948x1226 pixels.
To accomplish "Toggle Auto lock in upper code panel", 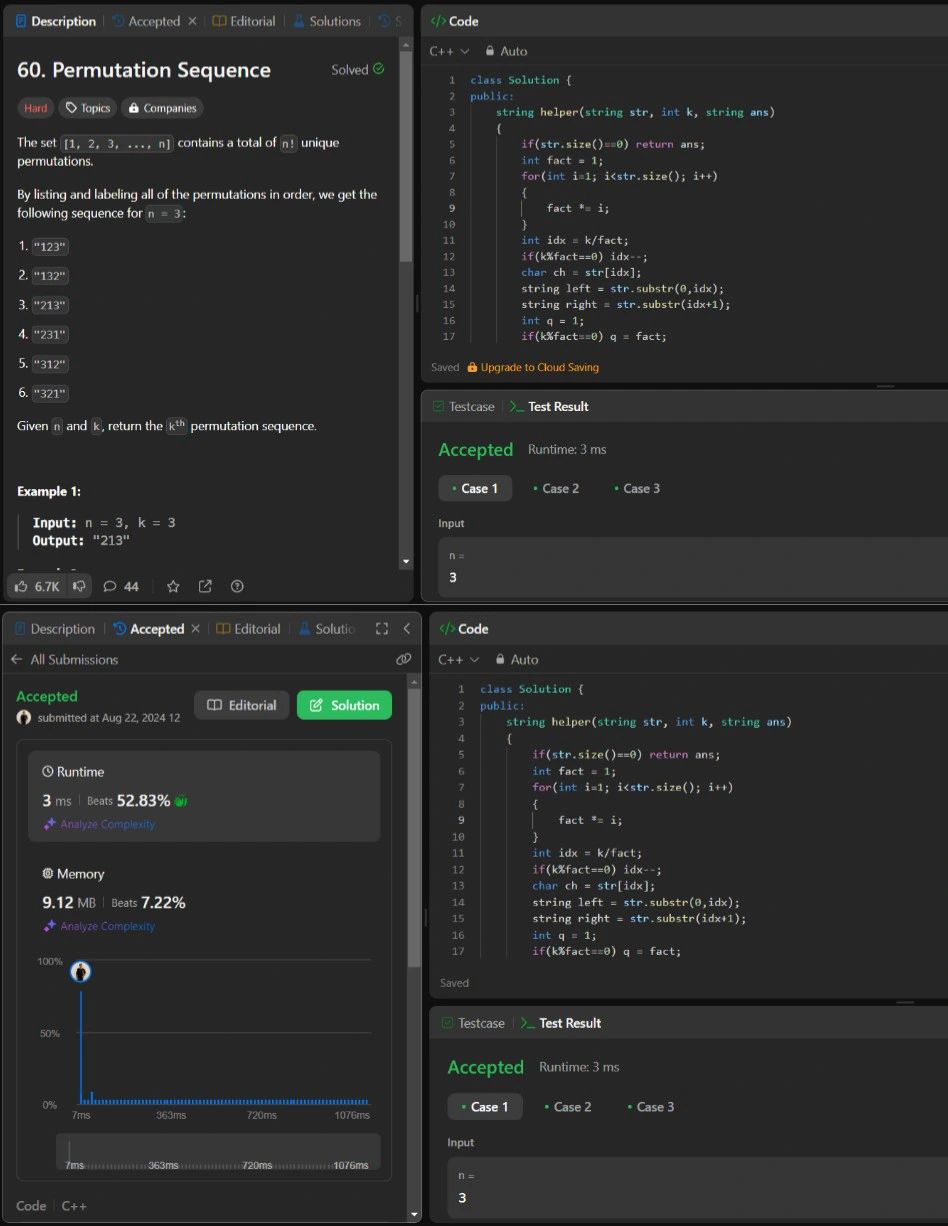I will pyautogui.click(x=506, y=51).
